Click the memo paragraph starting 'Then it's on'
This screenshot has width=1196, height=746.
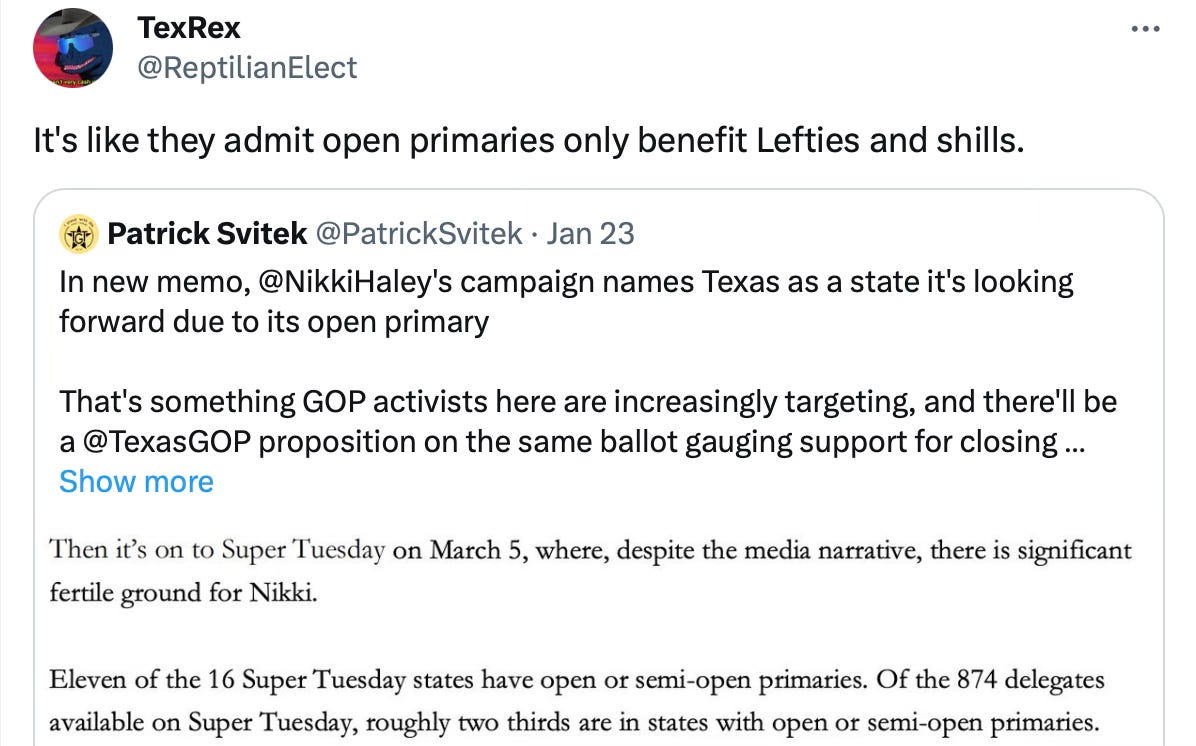(x=590, y=571)
